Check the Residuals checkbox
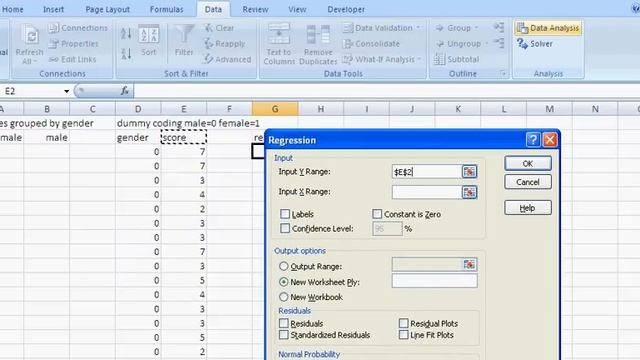 pyautogui.click(x=284, y=323)
